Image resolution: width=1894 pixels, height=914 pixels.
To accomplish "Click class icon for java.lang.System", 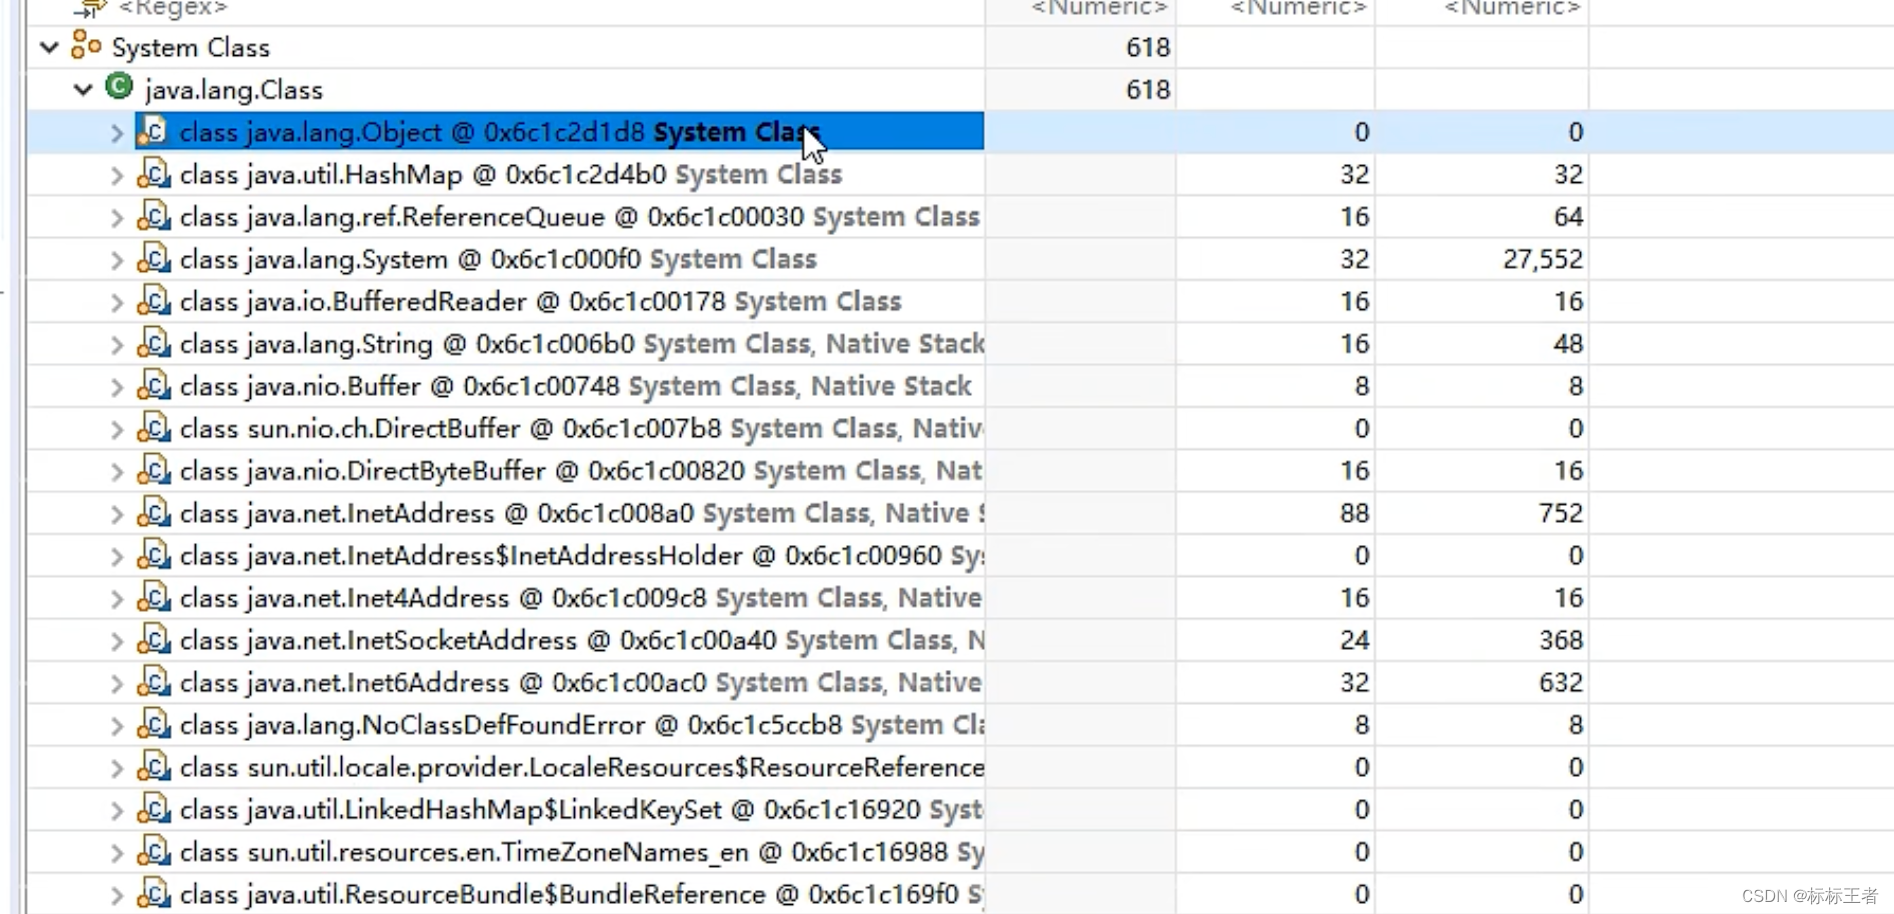I will click(x=153, y=258).
